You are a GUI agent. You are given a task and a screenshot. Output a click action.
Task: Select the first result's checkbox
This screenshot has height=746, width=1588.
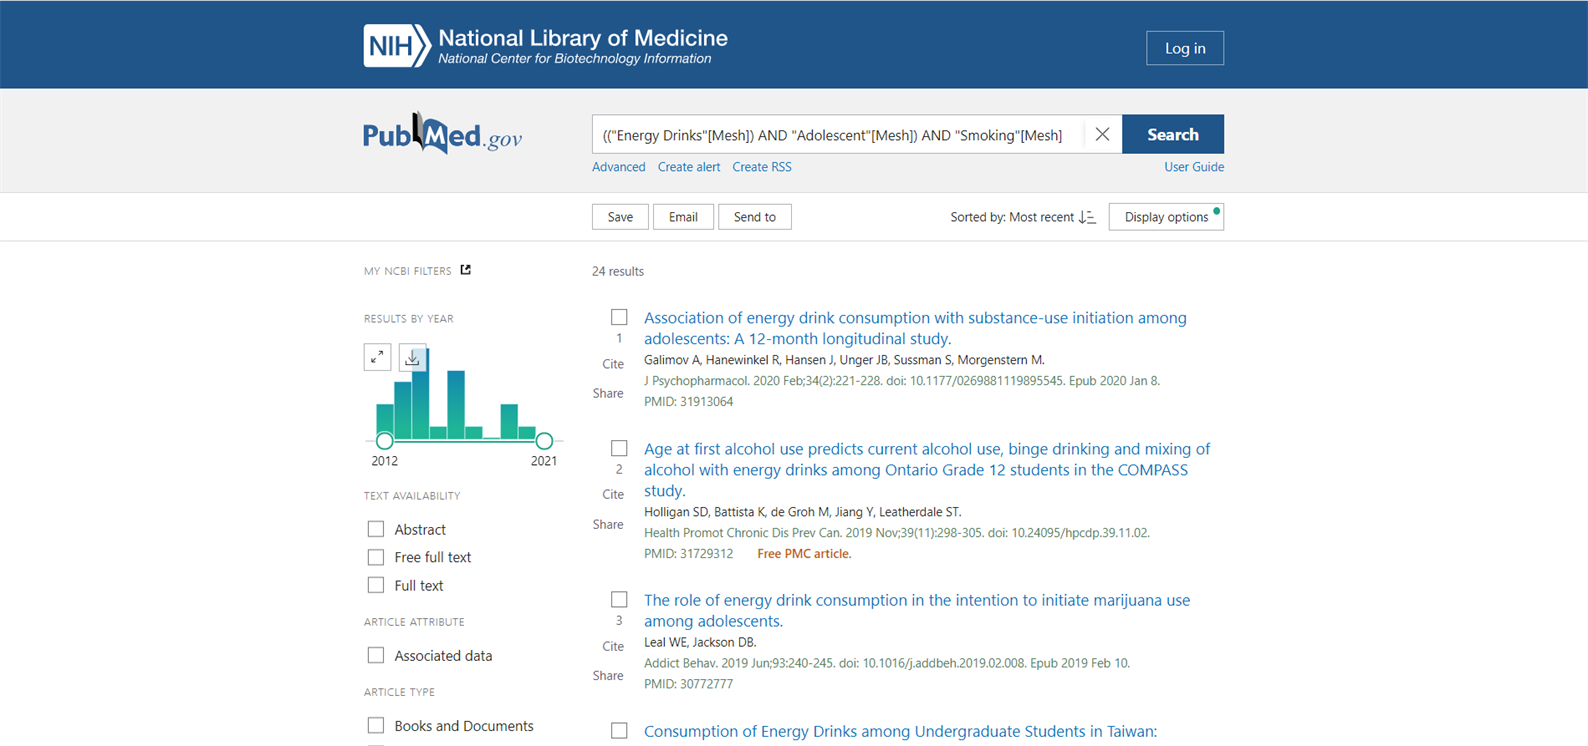tap(619, 317)
